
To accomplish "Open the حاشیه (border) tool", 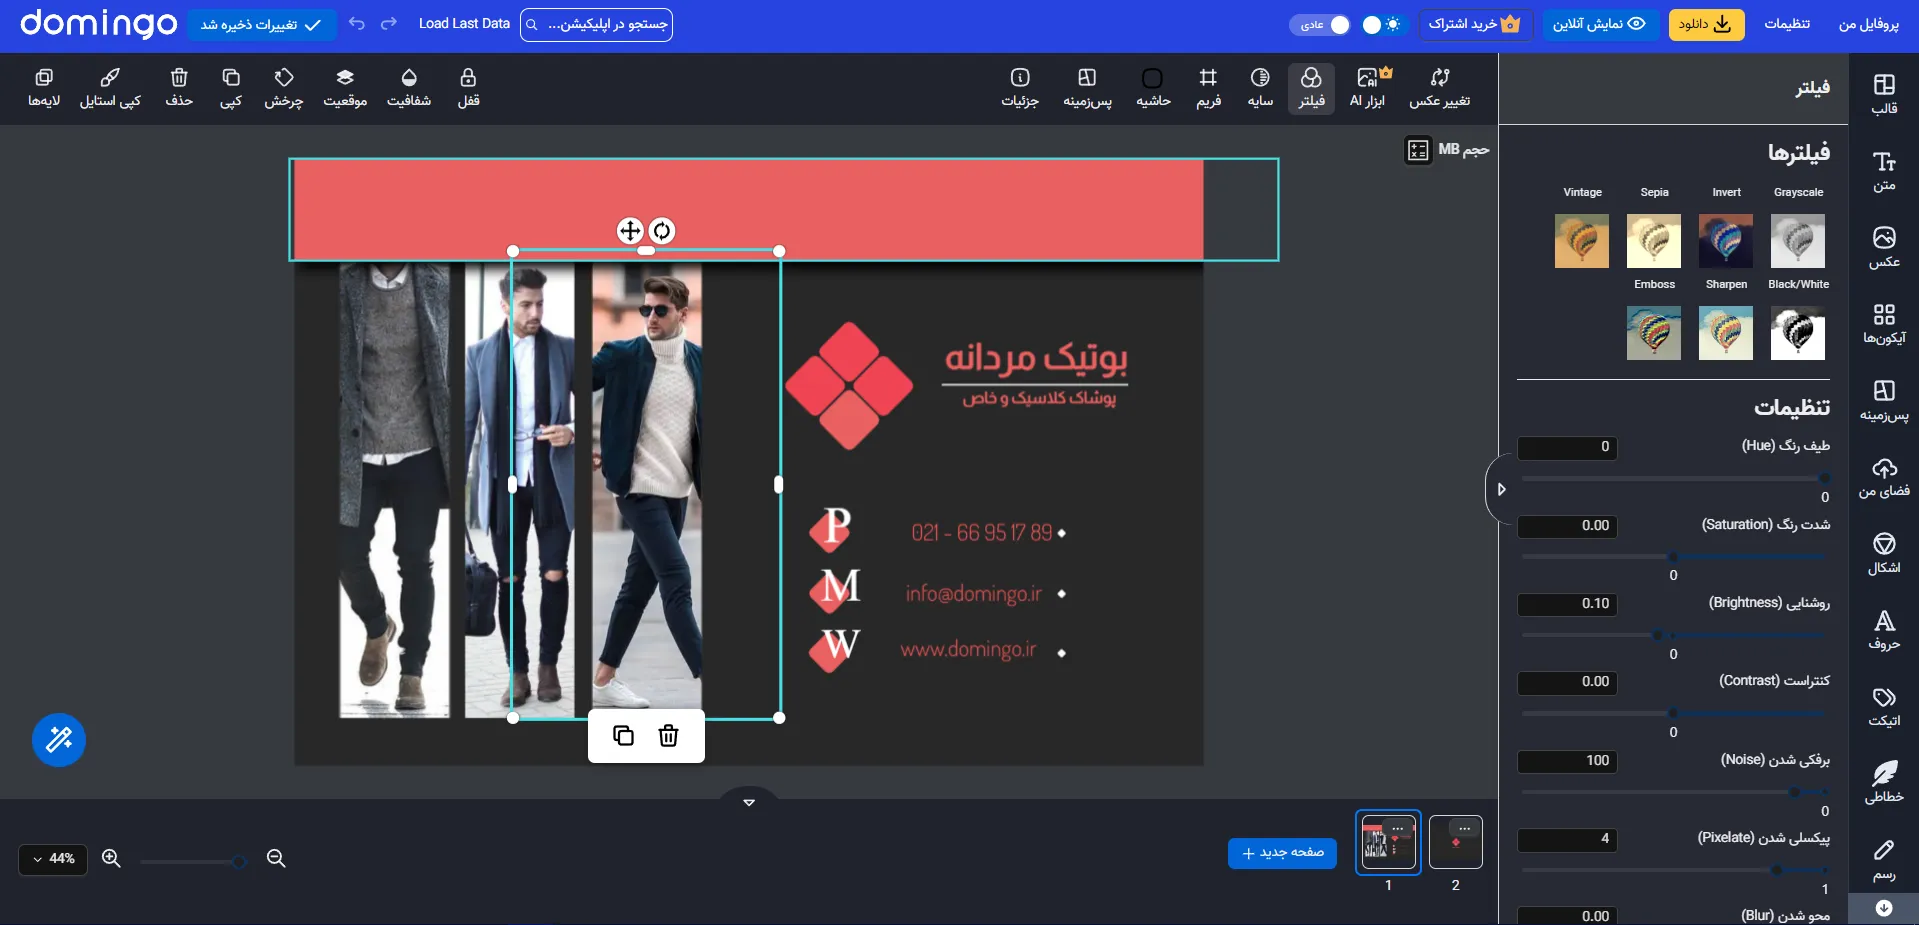I will [1153, 88].
